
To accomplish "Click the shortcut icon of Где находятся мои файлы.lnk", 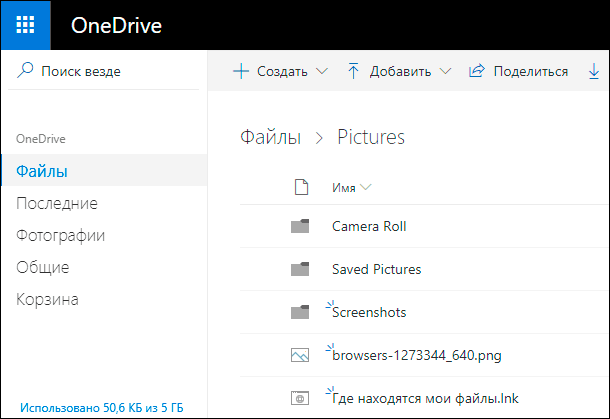I will tap(300, 398).
